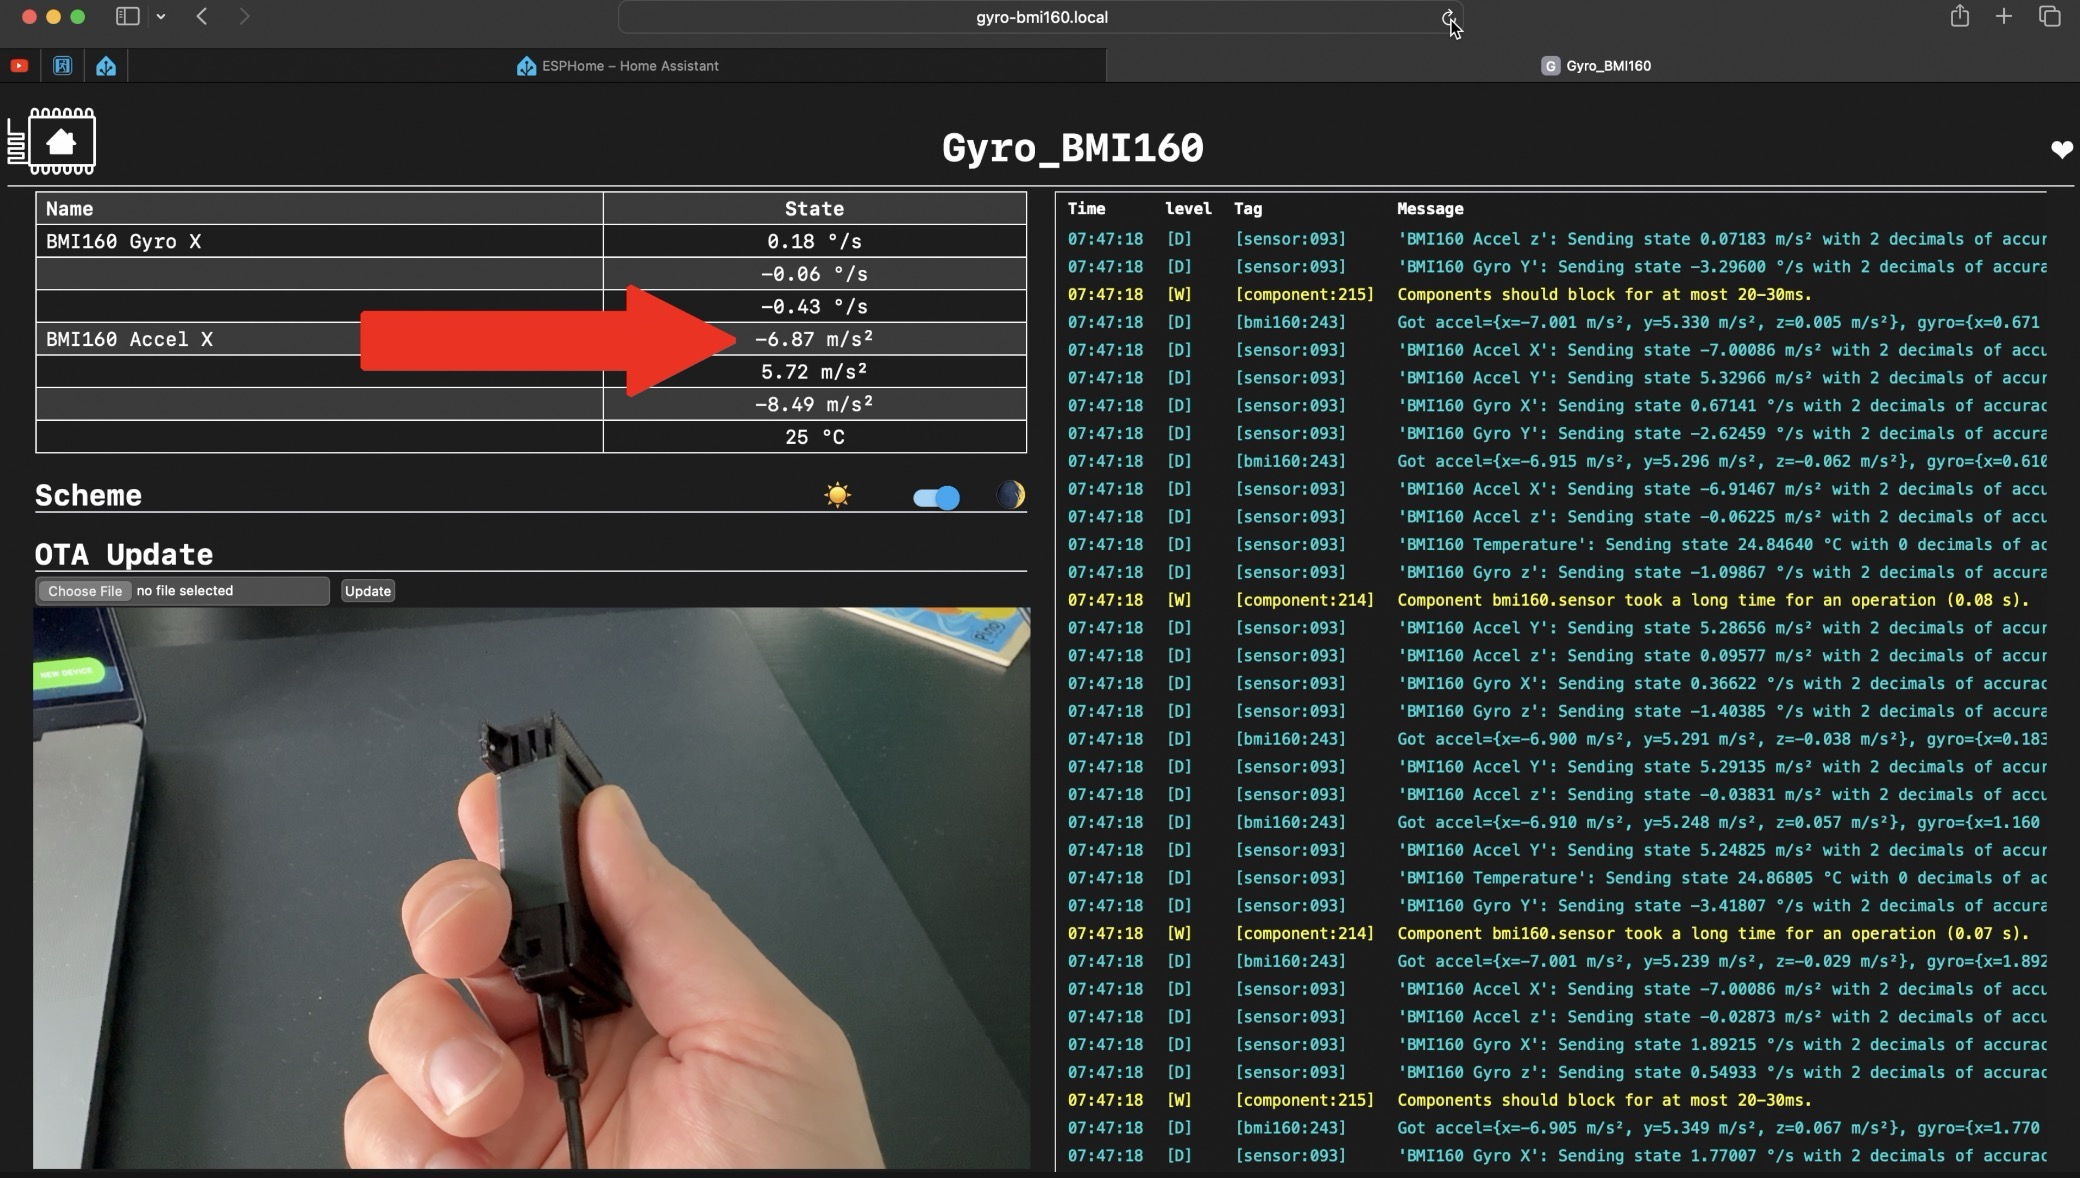Click the gyro-bmi160.local address bar
Screen dimensions: 2080x1178
(1041, 17)
